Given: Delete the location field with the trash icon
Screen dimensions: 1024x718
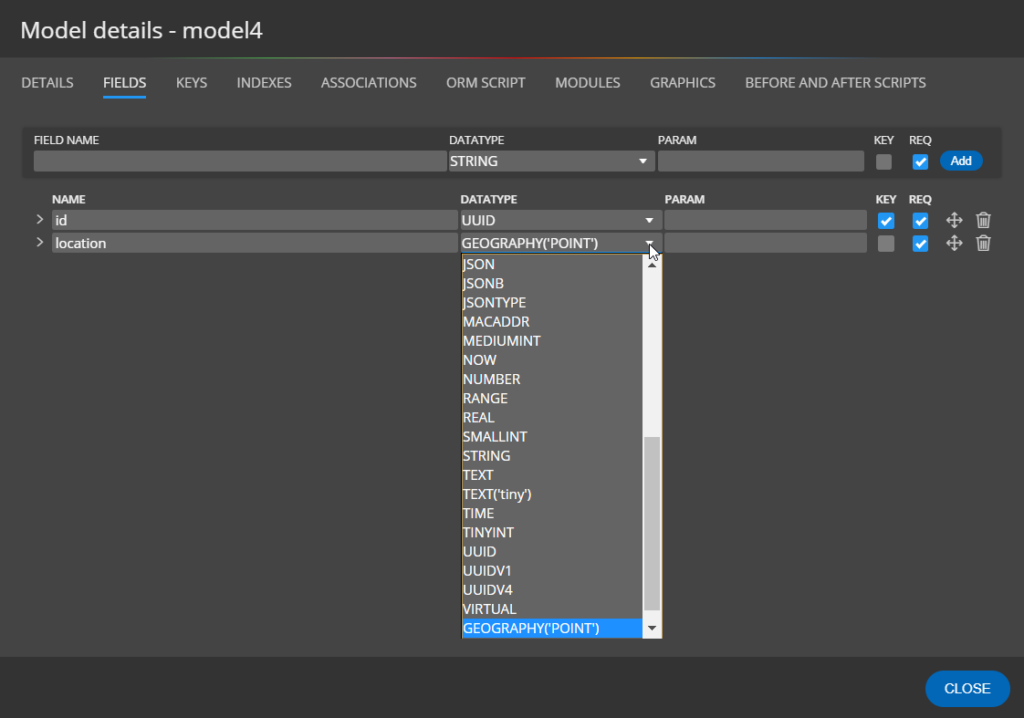Looking at the screenshot, I should (x=983, y=243).
